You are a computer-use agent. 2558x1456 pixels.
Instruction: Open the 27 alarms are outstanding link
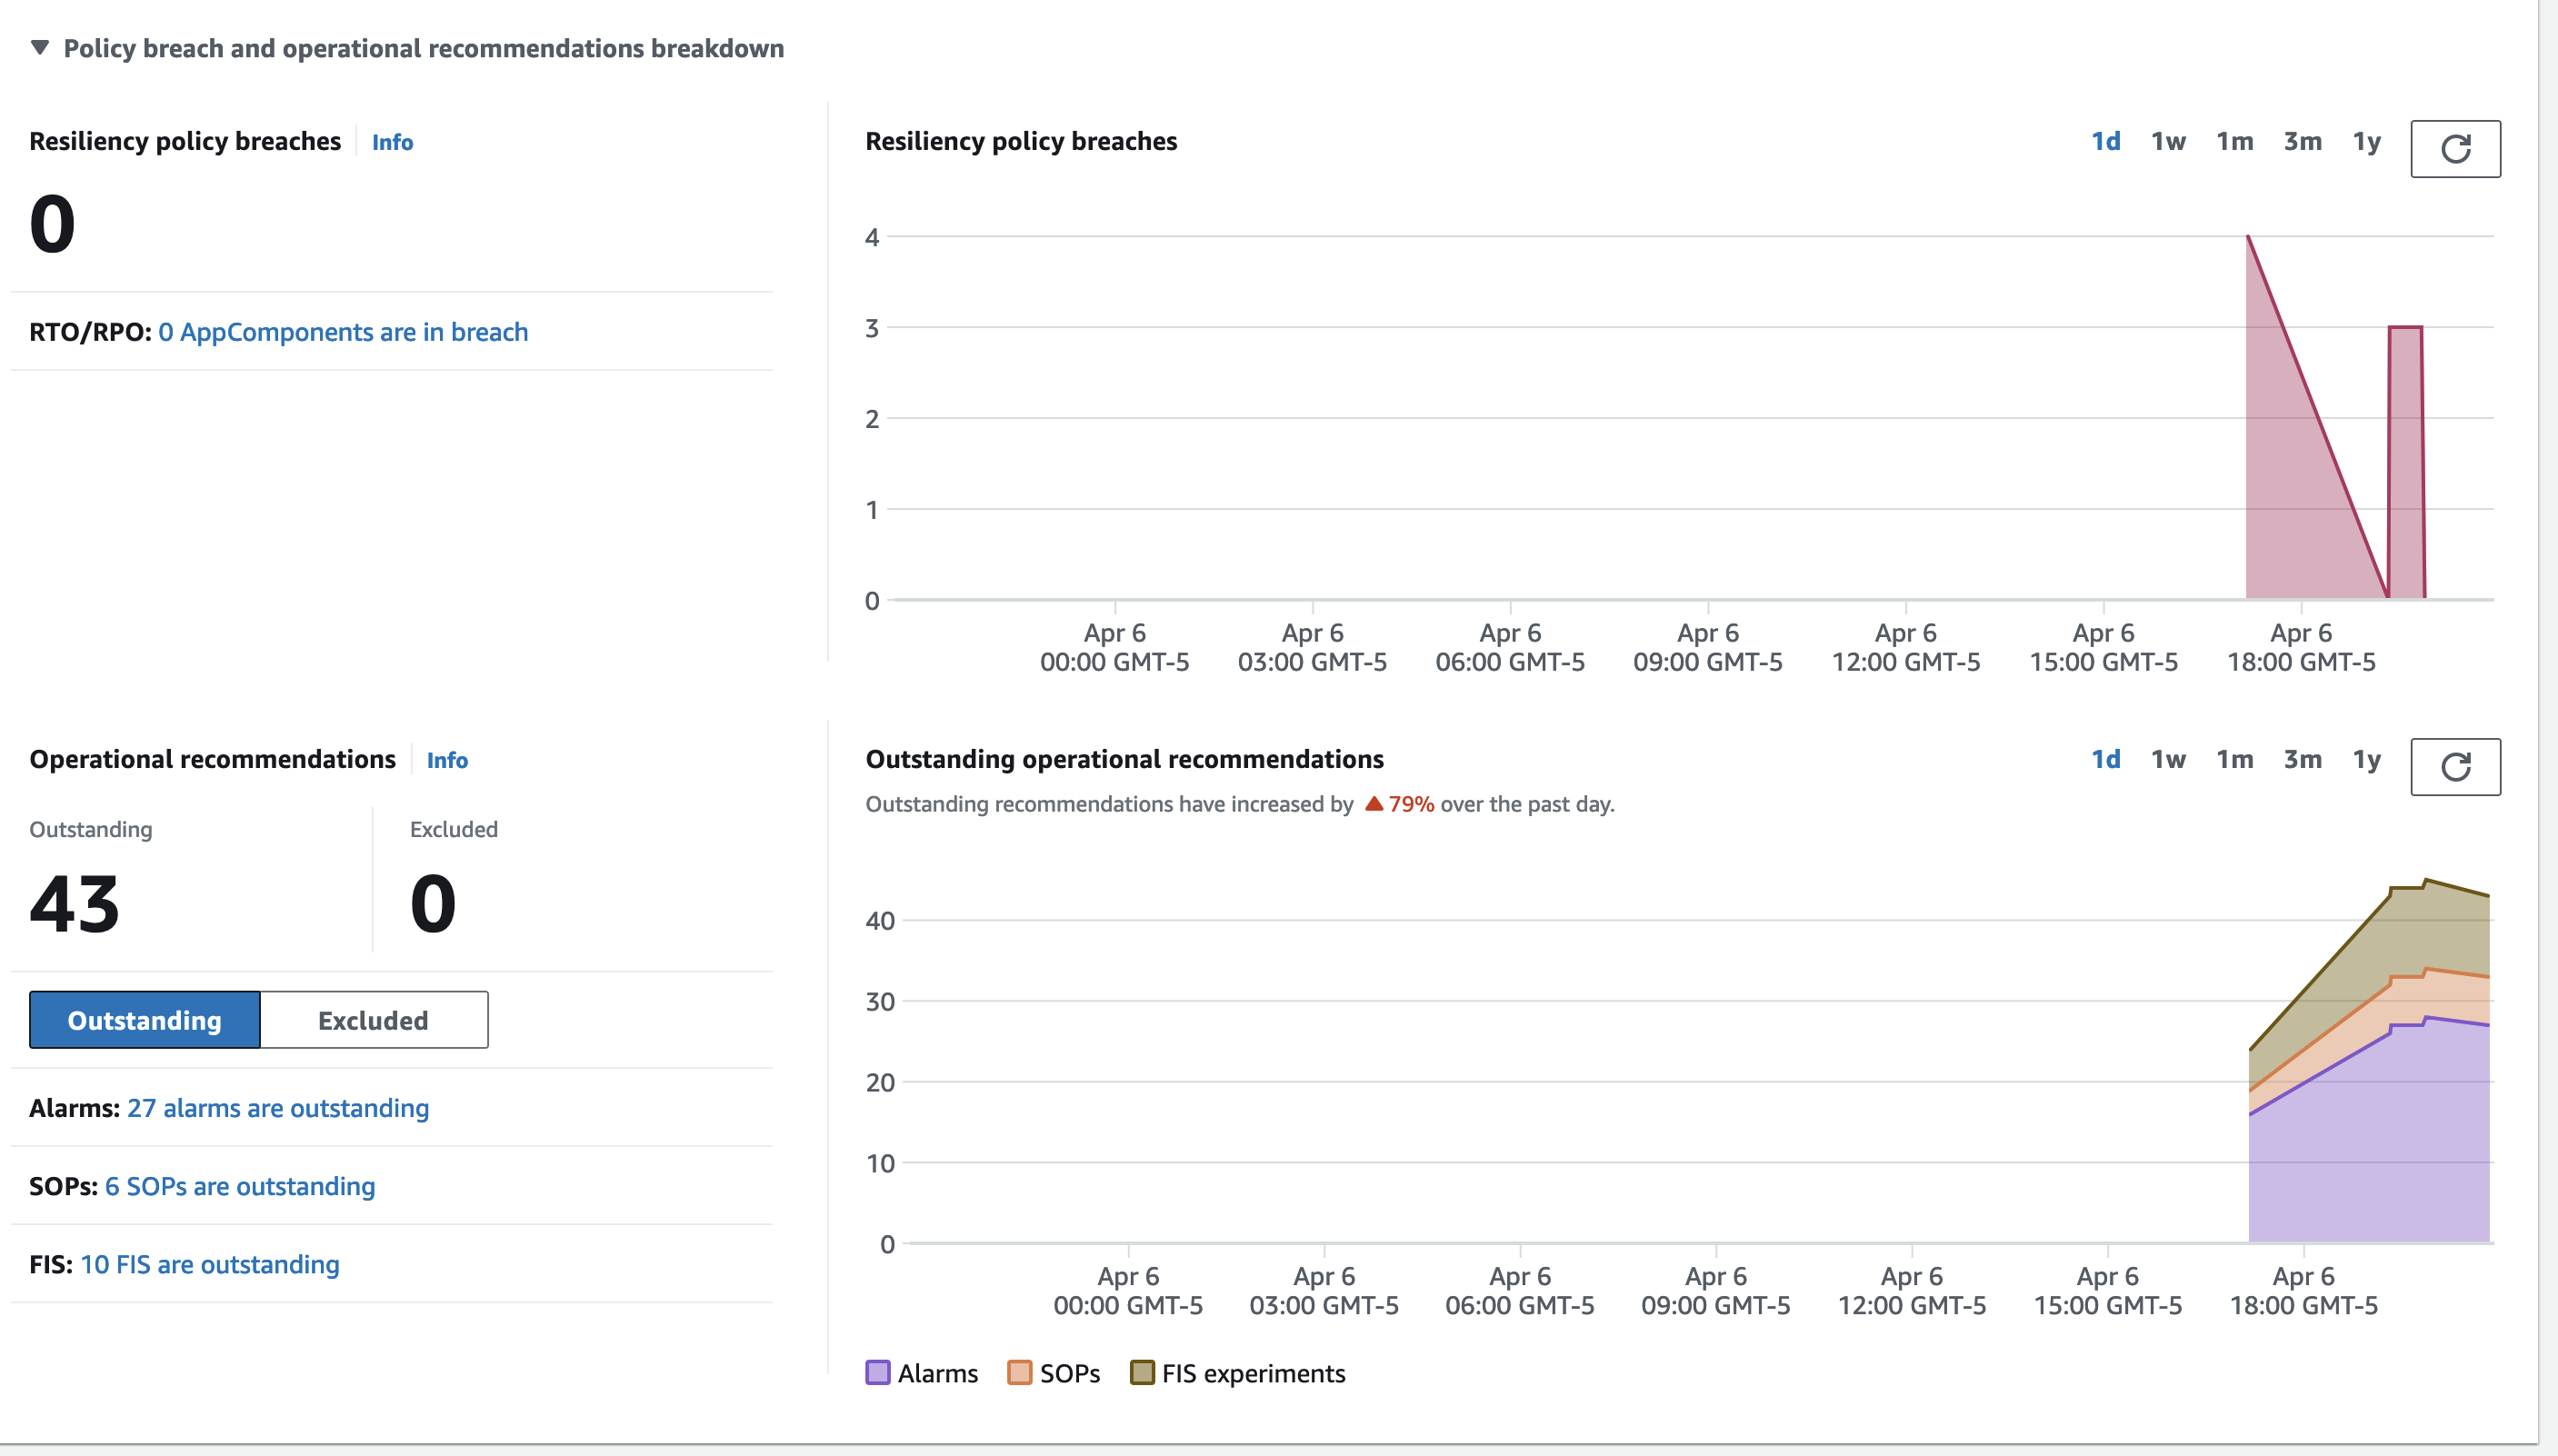(x=278, y=1108)
